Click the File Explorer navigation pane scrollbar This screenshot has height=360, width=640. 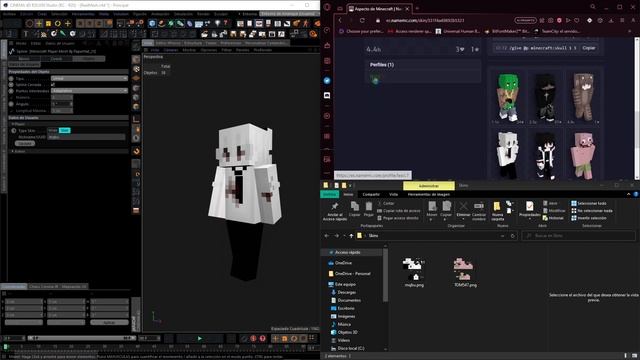(385, 274)
